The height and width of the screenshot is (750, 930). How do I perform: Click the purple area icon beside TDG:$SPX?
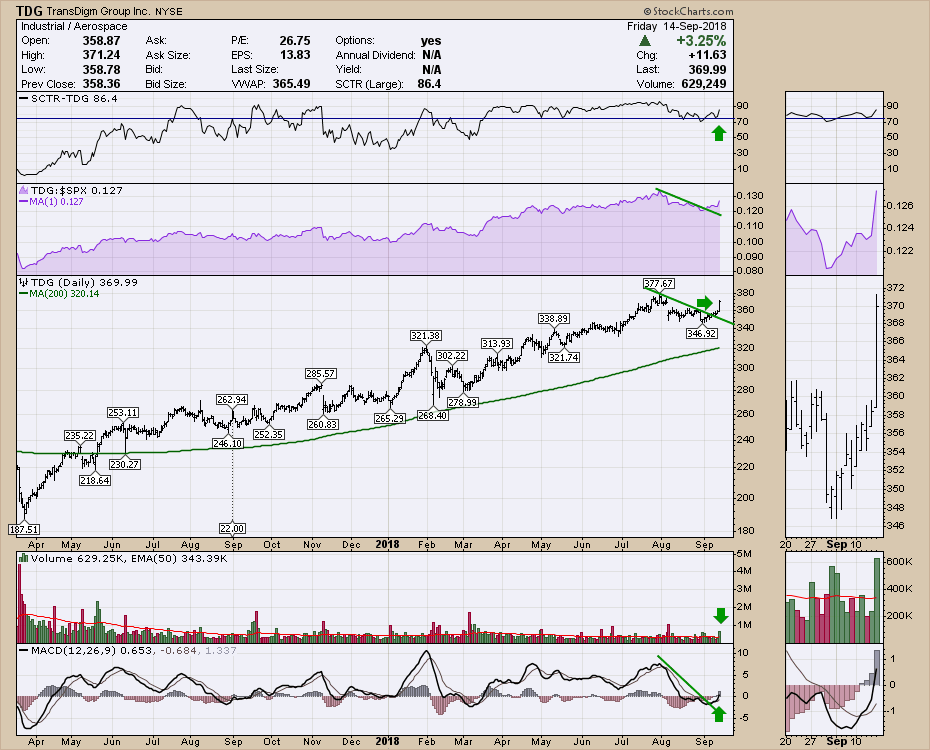point(24,190)
